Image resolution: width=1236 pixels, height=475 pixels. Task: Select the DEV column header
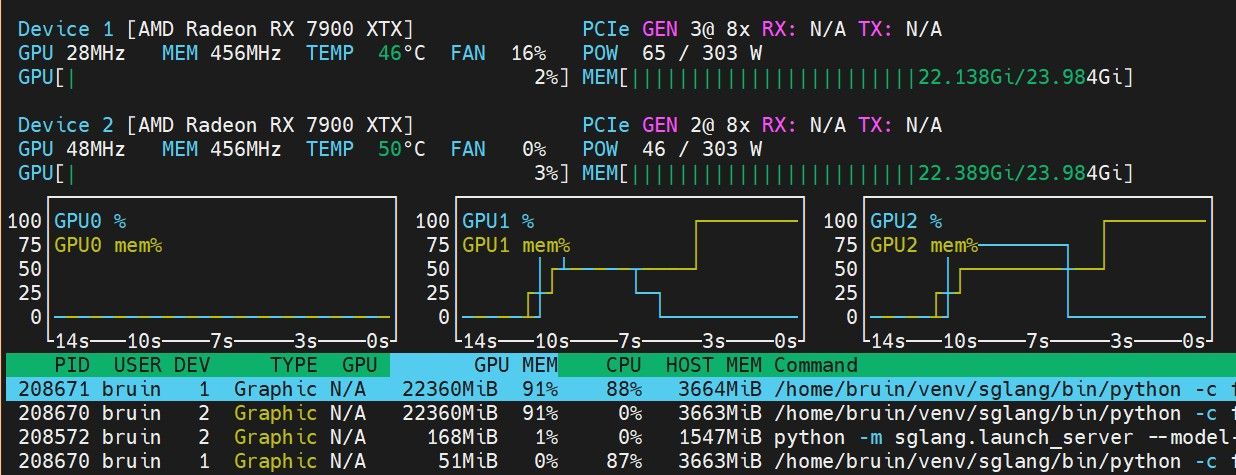[192, 365]
